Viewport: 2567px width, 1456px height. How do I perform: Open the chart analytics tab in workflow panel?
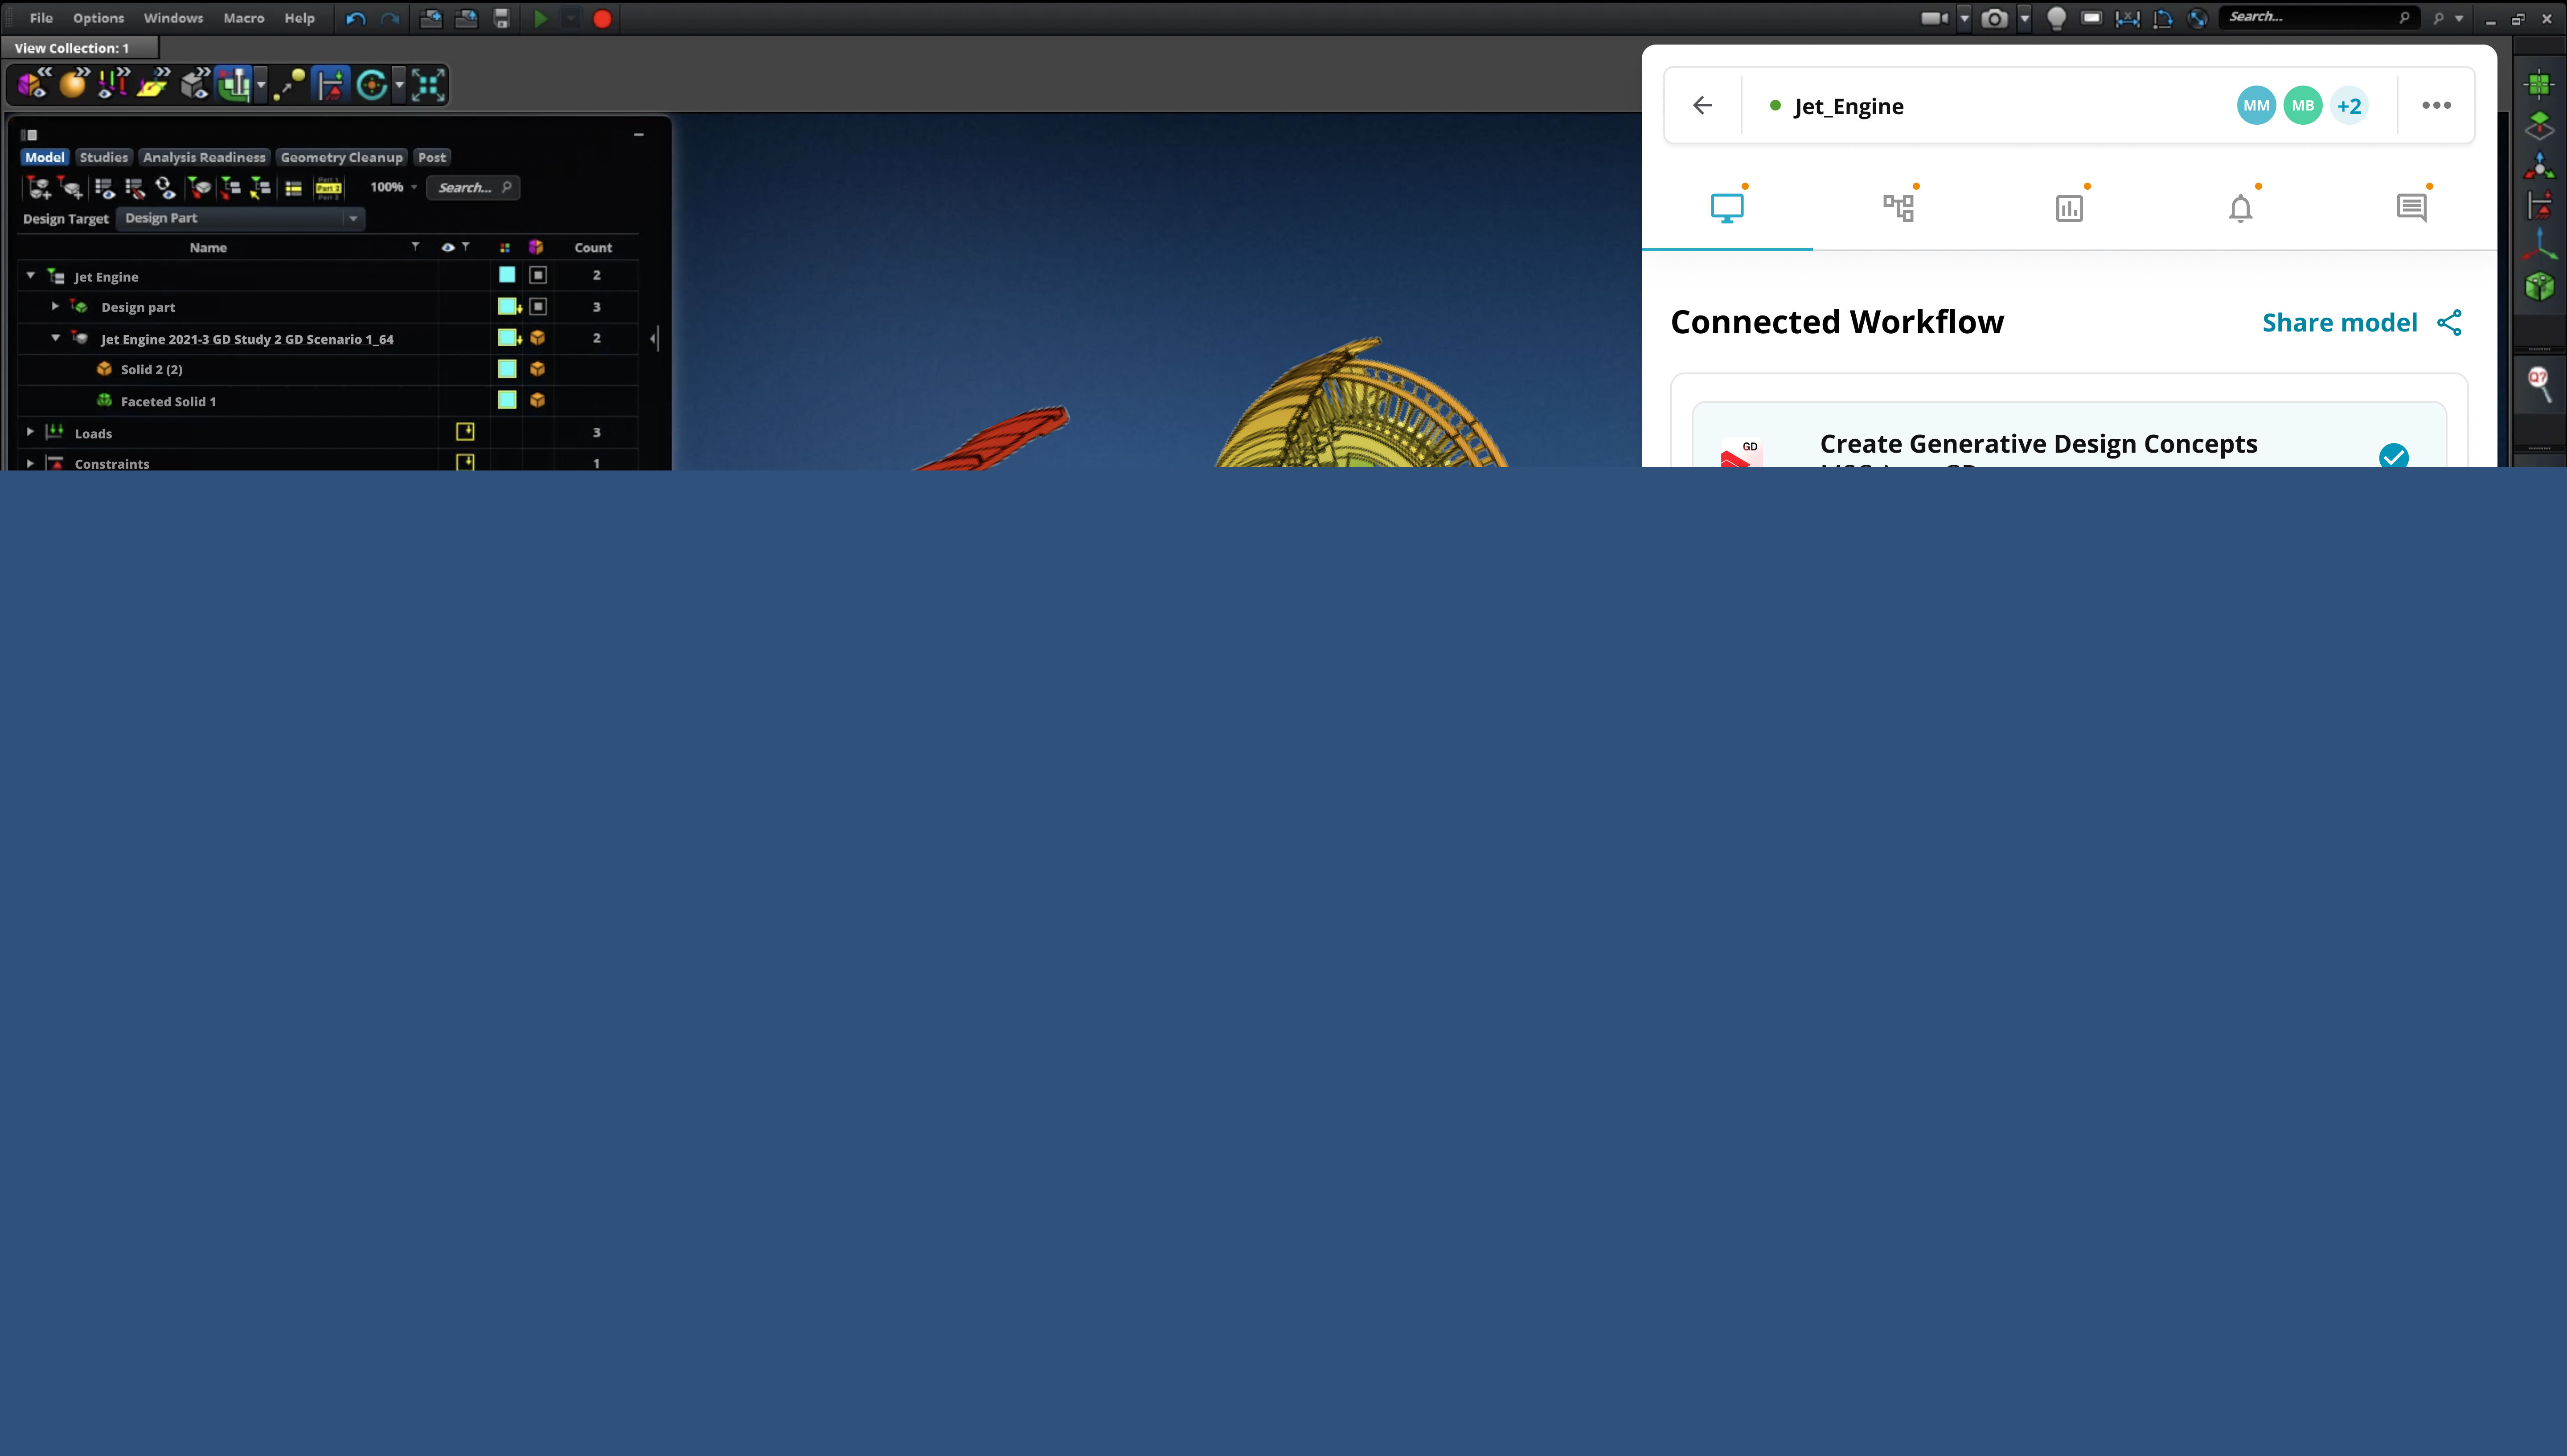click(2069, 208)
